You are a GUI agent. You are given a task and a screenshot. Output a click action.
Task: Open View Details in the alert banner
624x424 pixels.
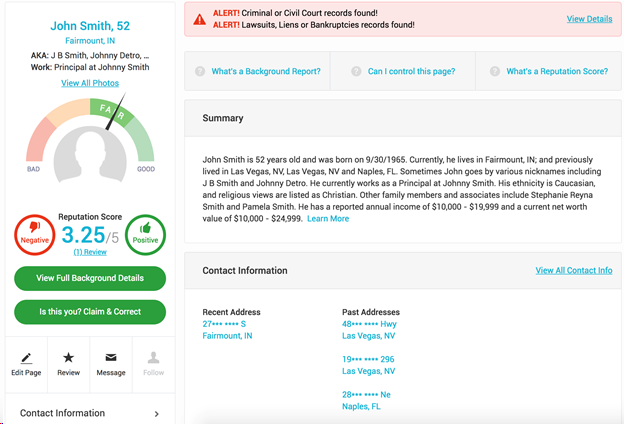click(x=589, y=19)
